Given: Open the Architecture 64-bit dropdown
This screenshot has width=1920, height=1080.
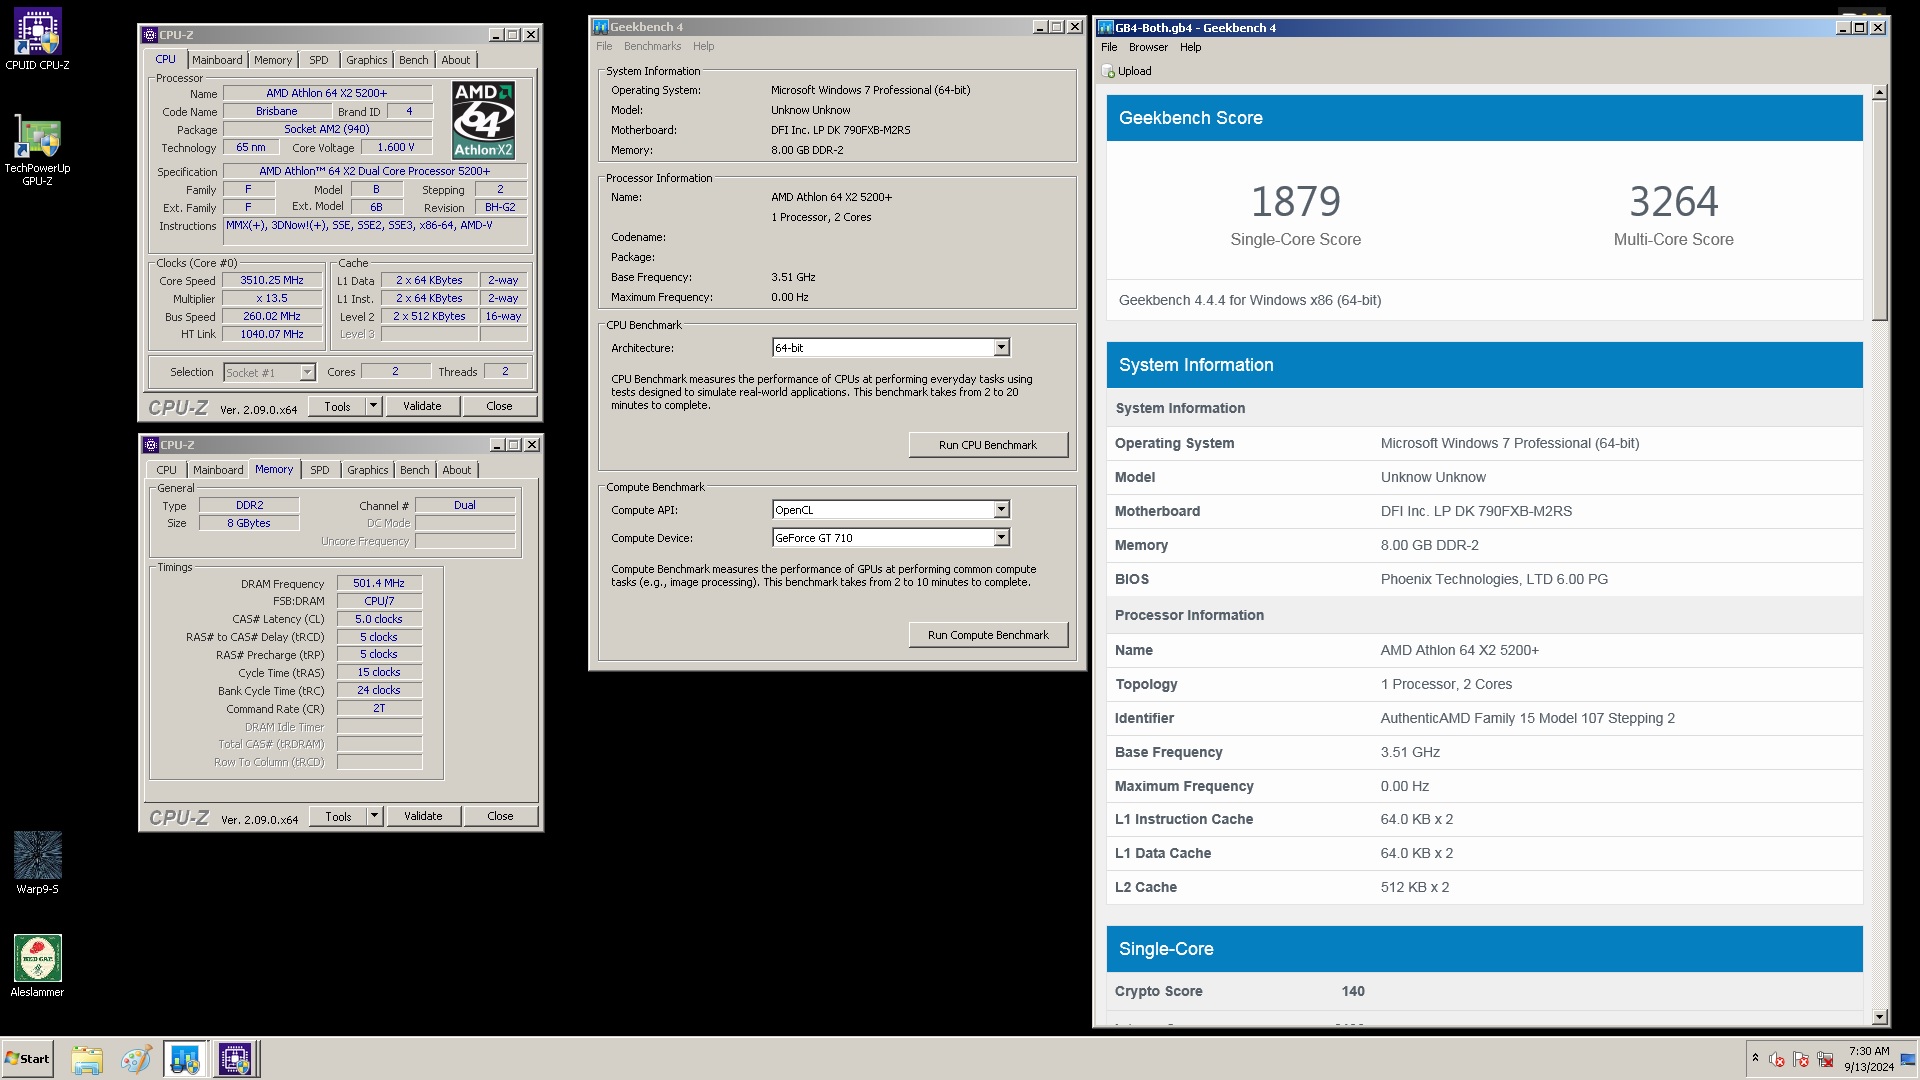Looking at the screenshot, I should tap(1001, 348).
